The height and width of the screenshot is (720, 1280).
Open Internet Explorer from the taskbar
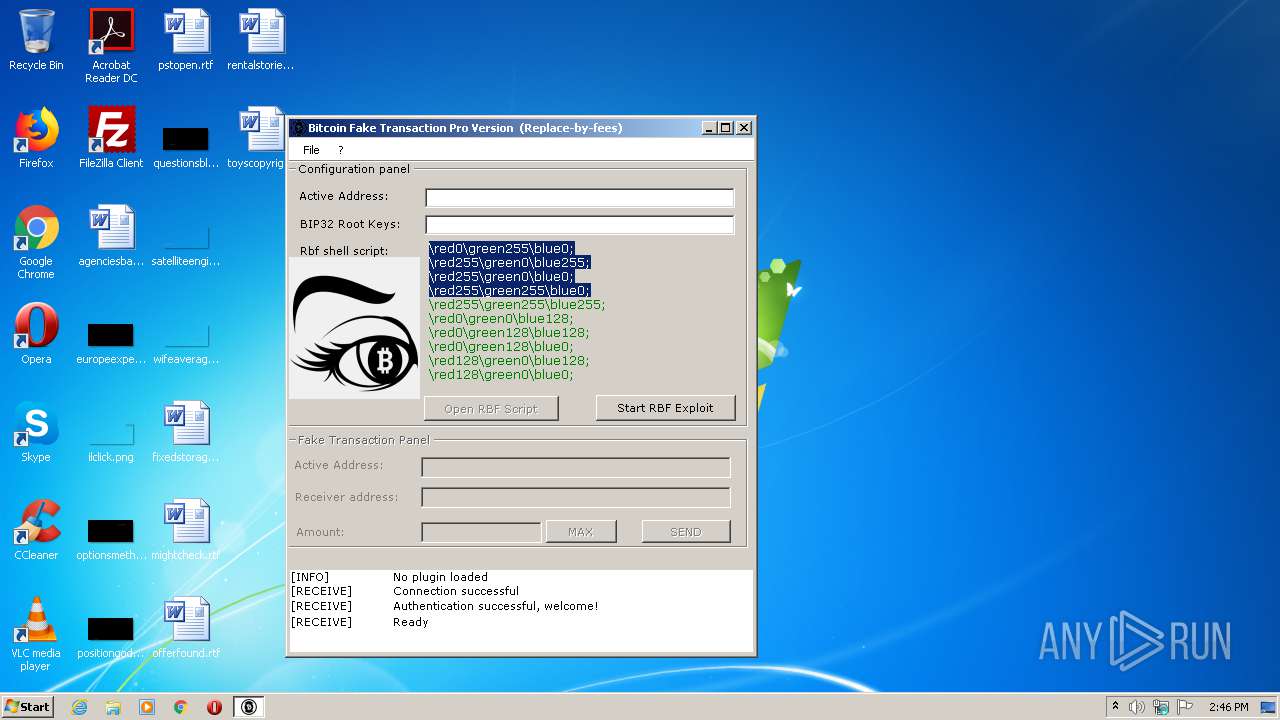coord(79,707)
